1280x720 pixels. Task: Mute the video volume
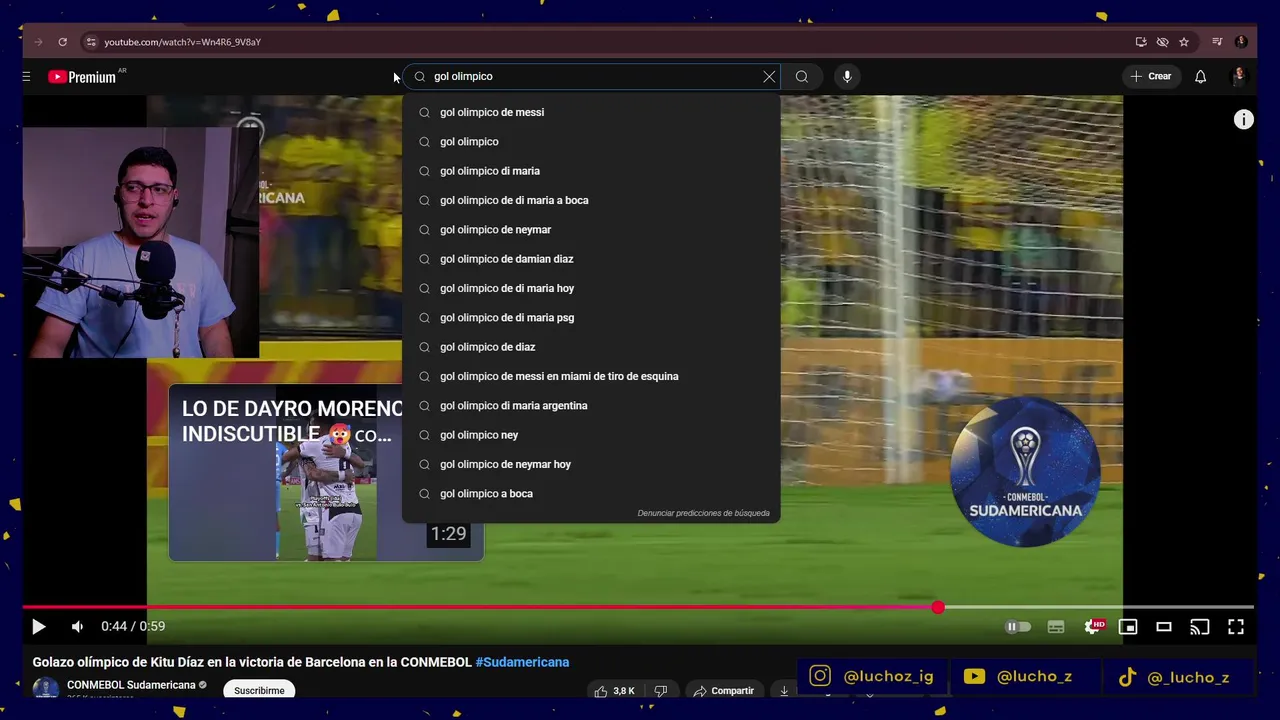77,627
